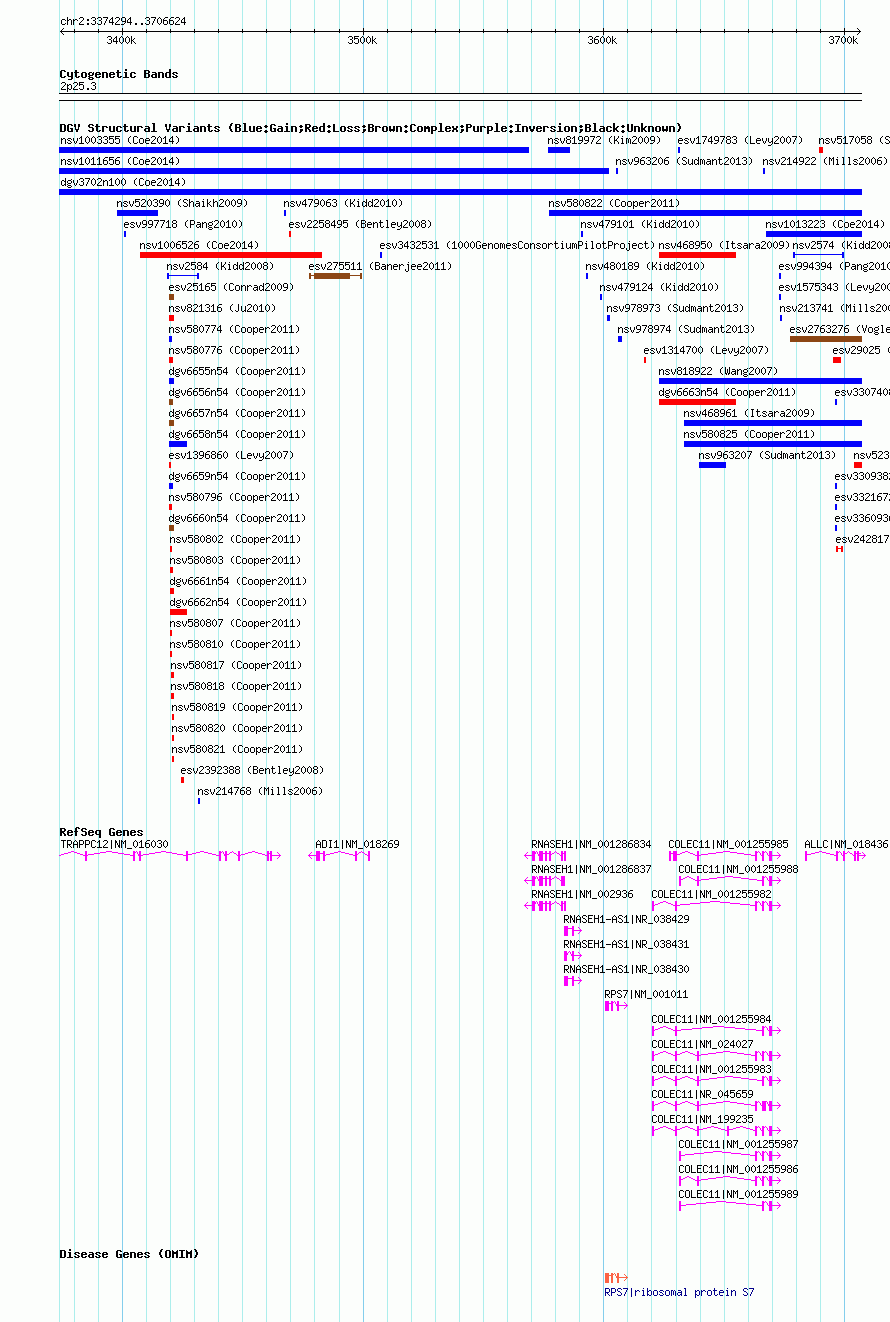
Task: Select variant dgv6662n54 (Cooper2011)
Action: [x=238, y=603]
